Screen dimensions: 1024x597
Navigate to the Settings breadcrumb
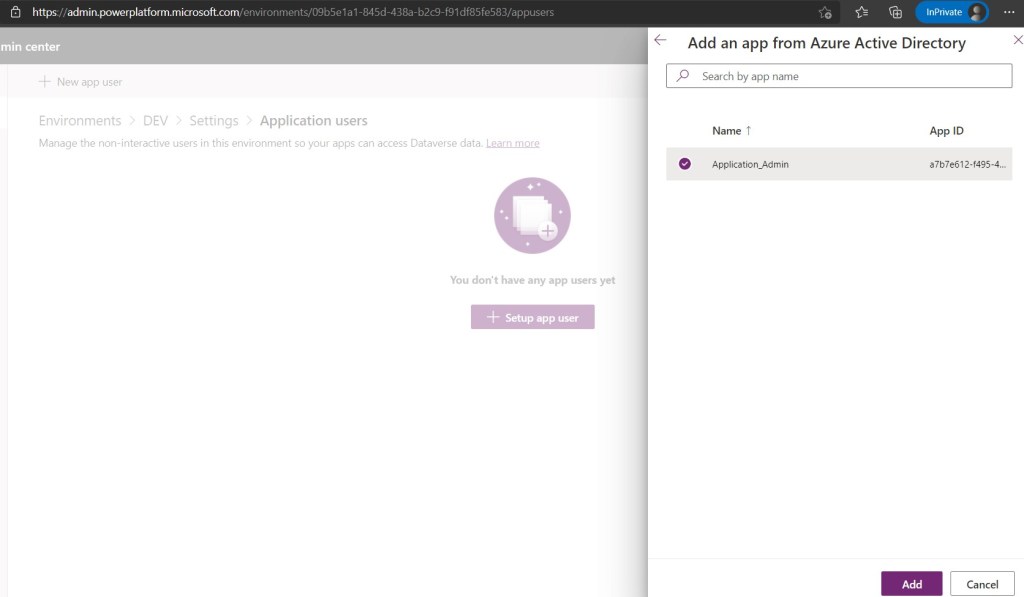pos(214,121)
